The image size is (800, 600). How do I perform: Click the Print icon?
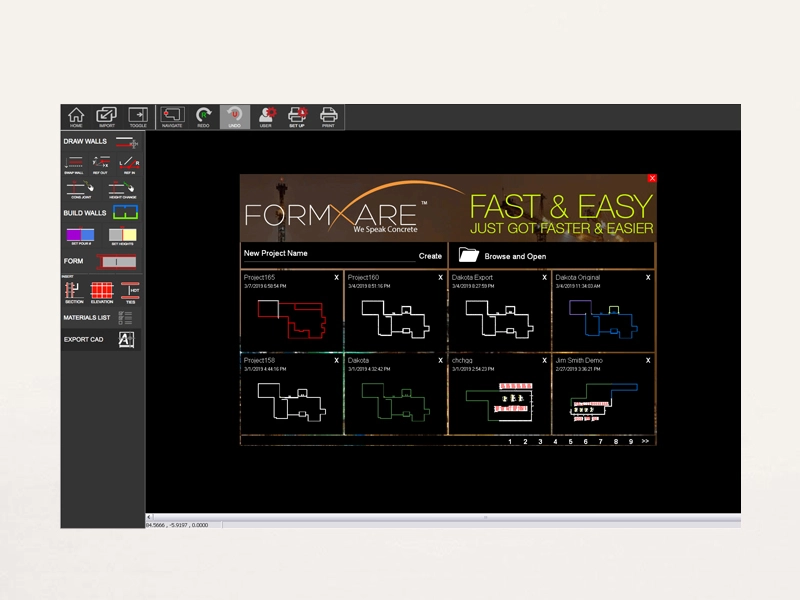(329, 117)
